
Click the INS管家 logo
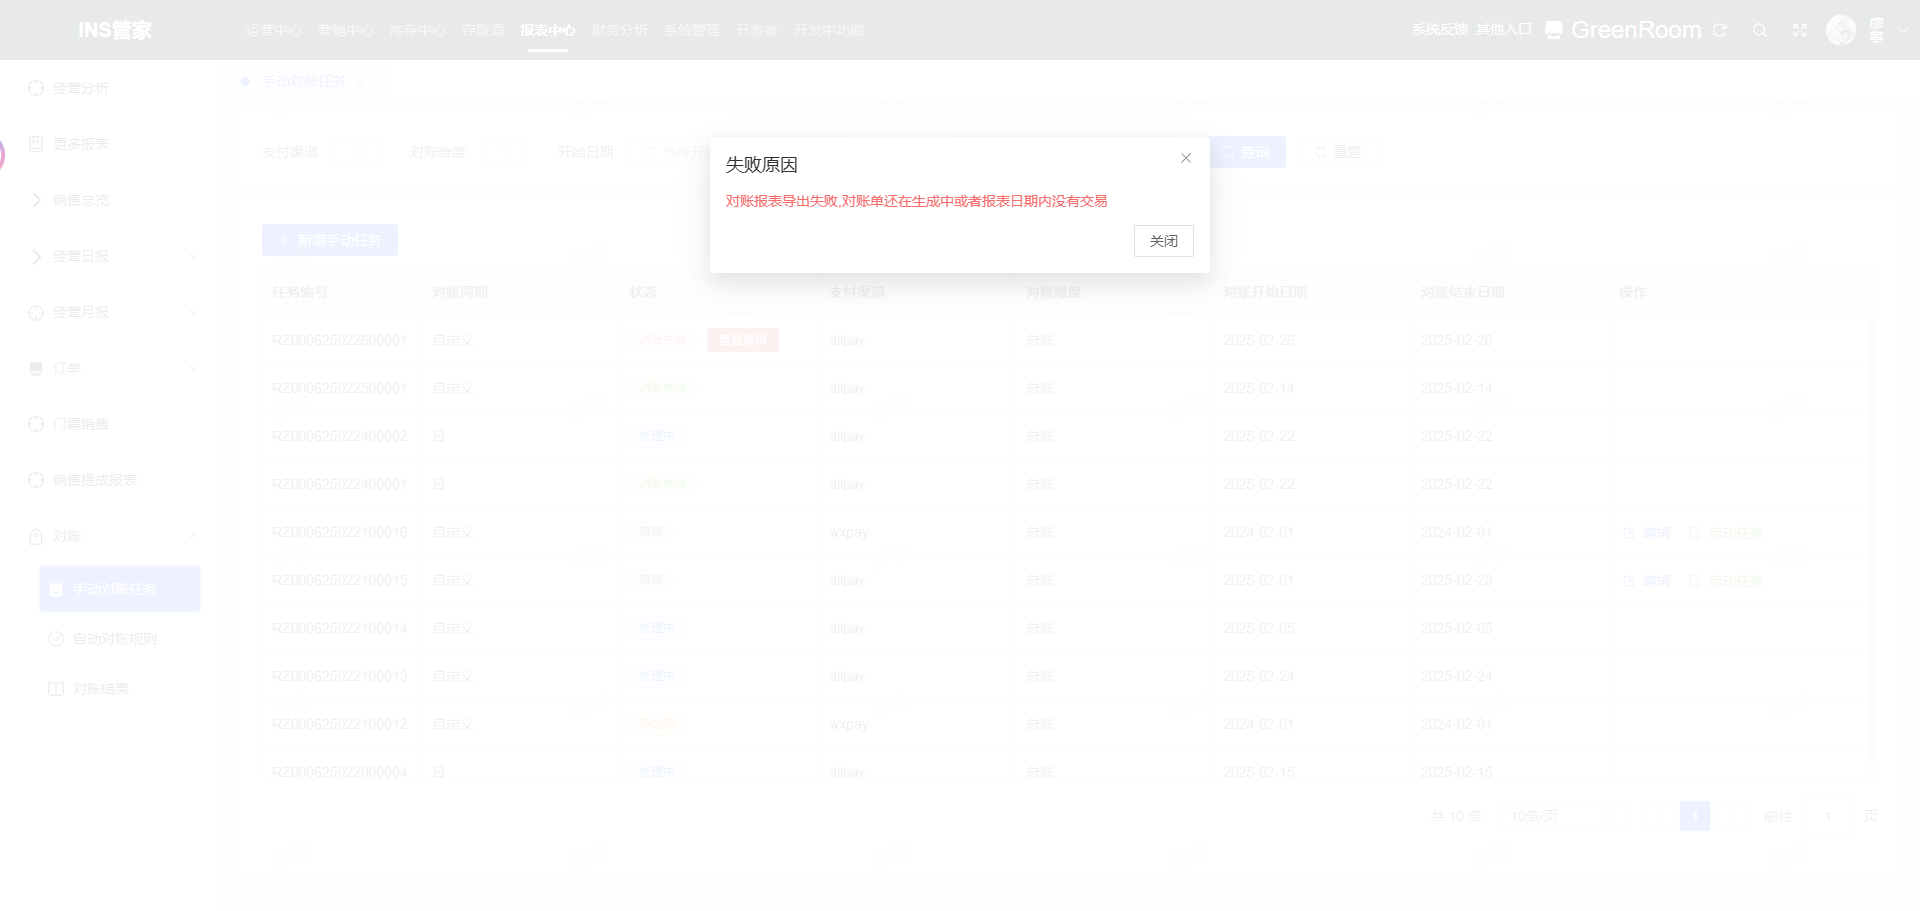(115, 30)
